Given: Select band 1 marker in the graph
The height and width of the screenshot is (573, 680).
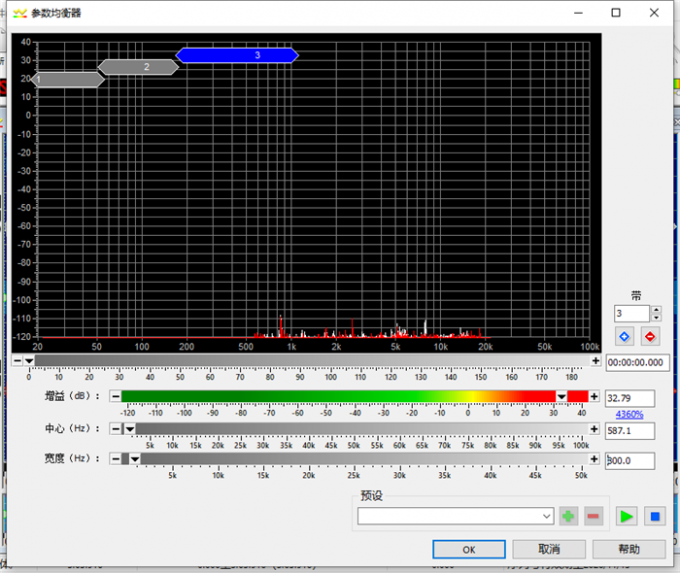Looking at the screenshot, I should [68, 80].
